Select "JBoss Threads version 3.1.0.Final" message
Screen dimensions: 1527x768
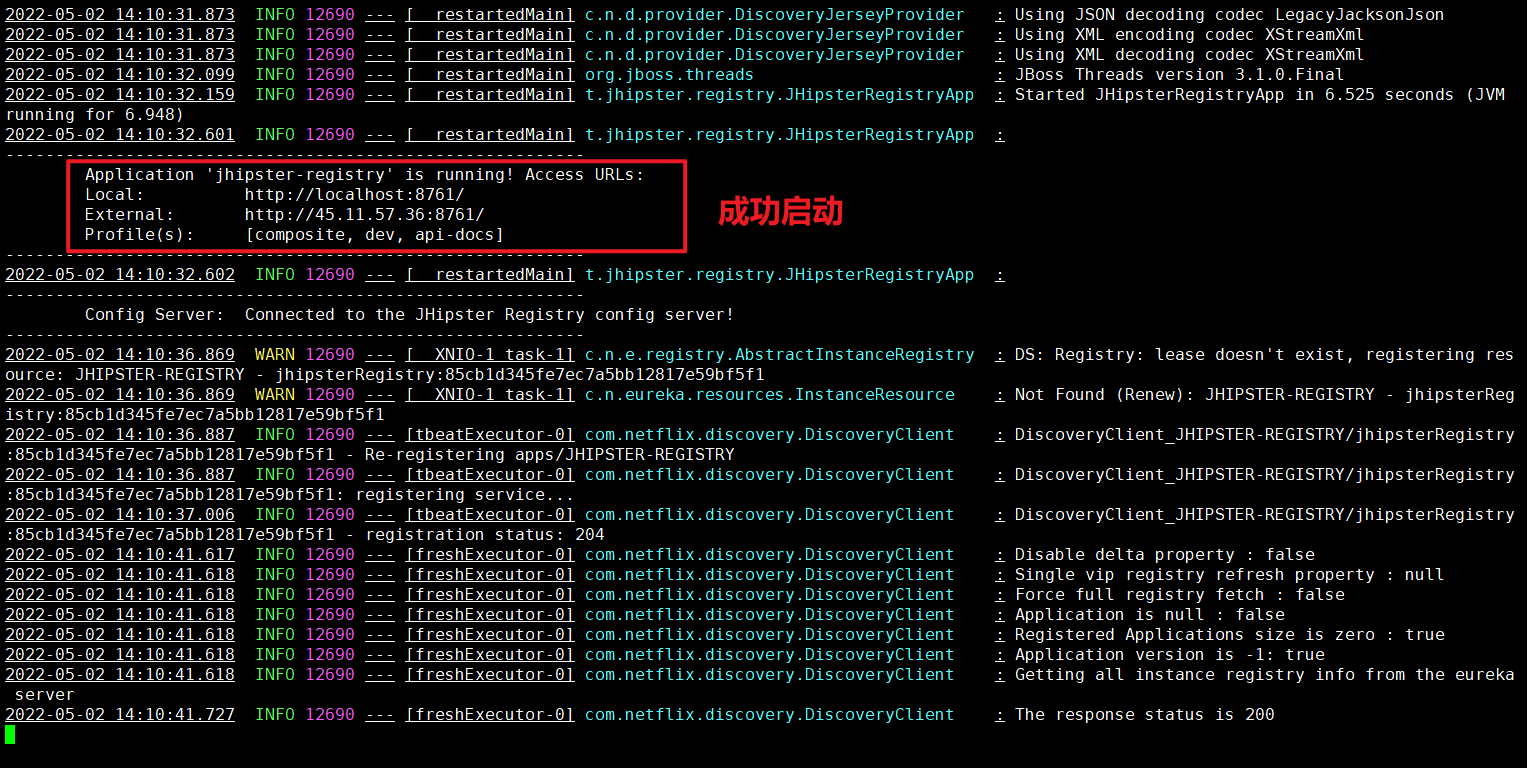tap(1180, 74)
